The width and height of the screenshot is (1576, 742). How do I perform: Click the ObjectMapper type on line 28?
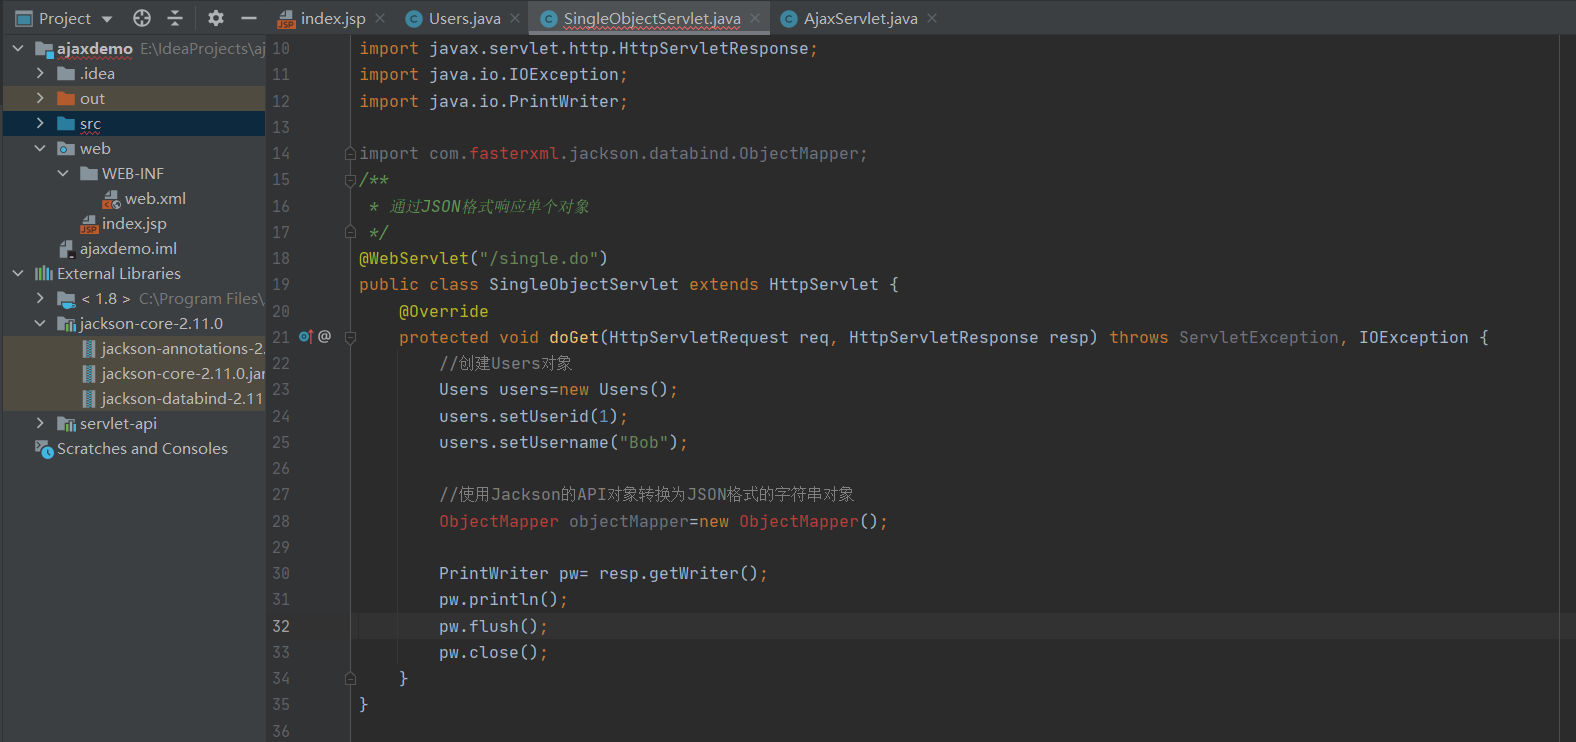coord(499,521)
